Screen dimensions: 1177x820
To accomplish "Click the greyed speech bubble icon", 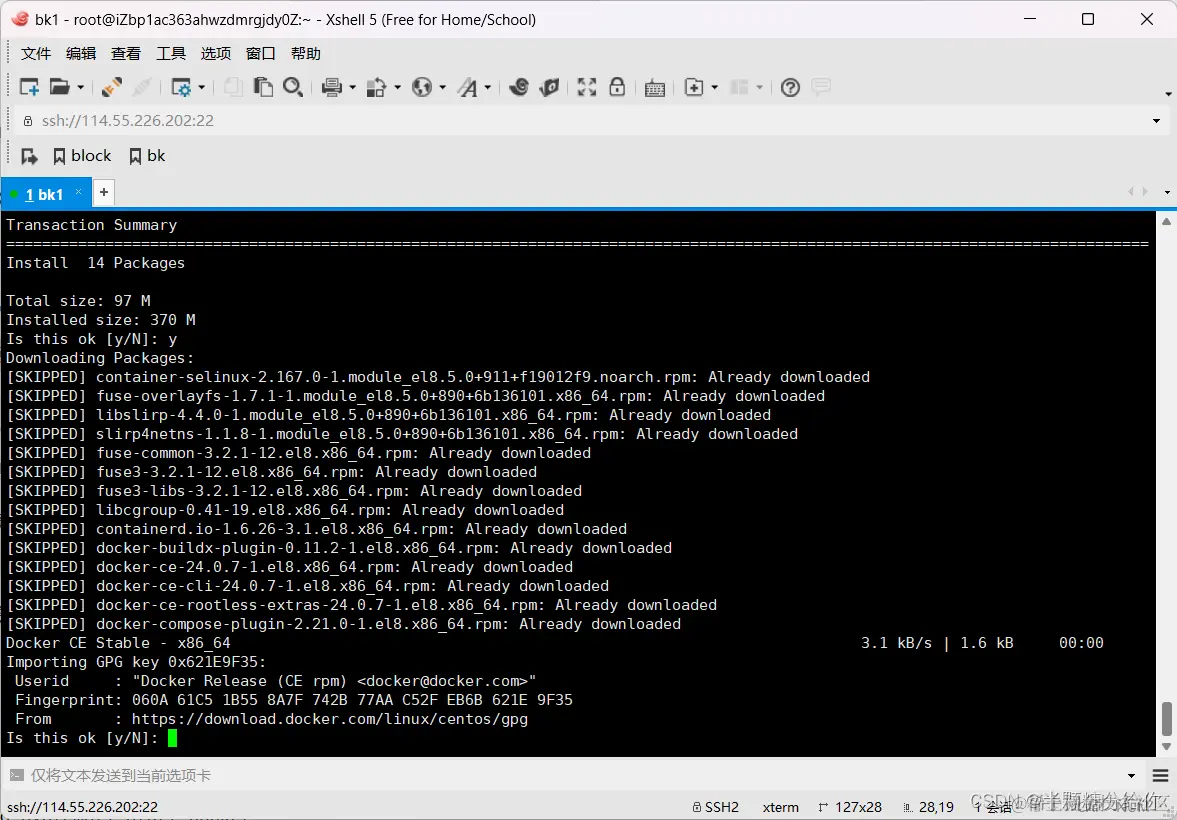I will tap(821, 87).
